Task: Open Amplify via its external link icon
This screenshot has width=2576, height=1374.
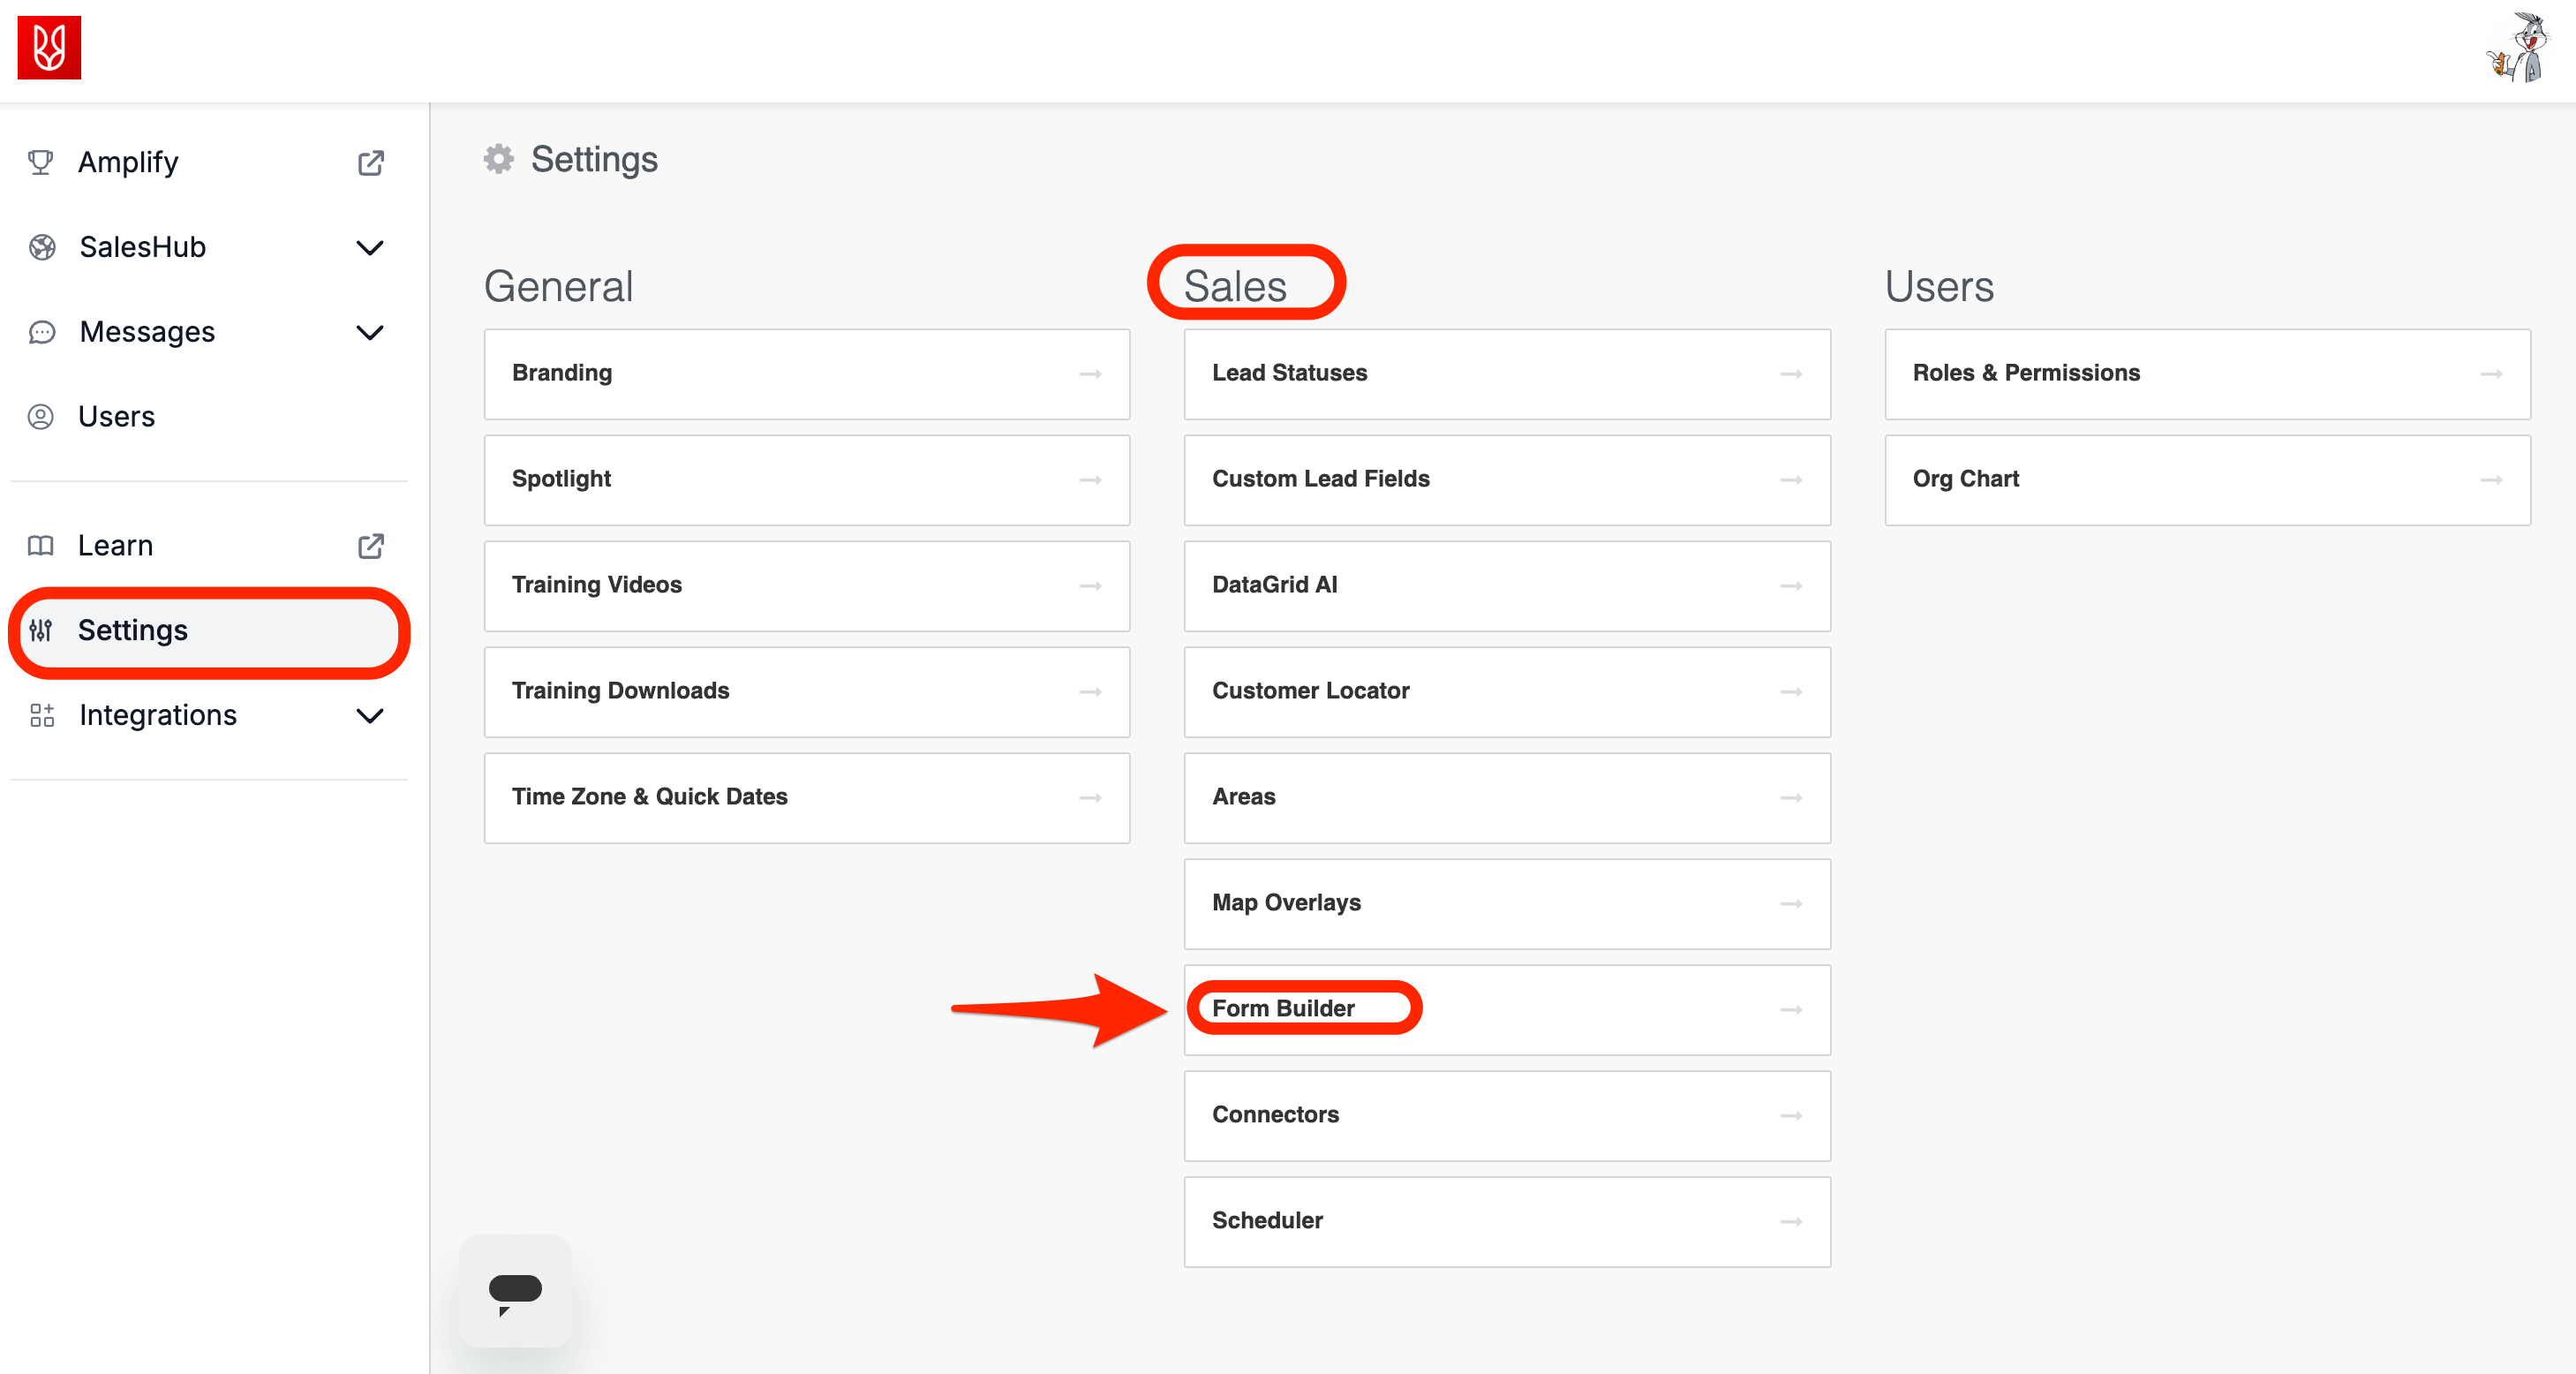Action: [370, 163]
